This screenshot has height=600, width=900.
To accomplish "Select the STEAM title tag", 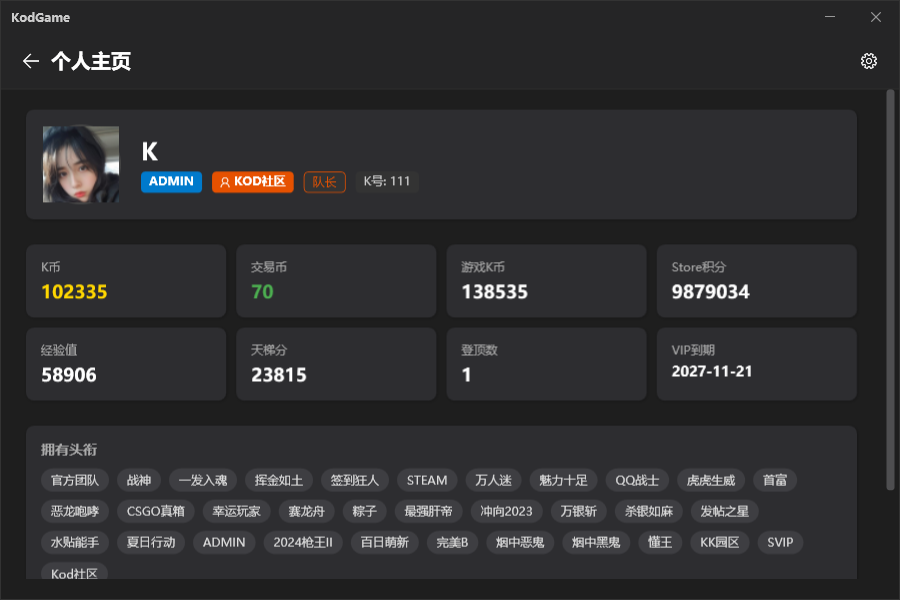I will [427, 480].
